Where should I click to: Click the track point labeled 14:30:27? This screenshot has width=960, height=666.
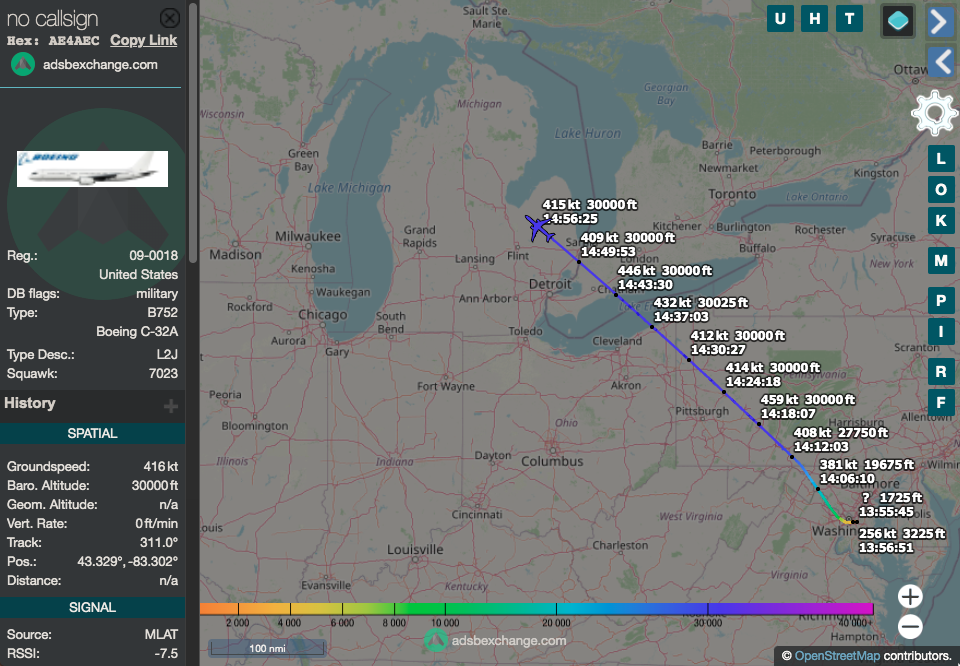(x=689, y=360)
